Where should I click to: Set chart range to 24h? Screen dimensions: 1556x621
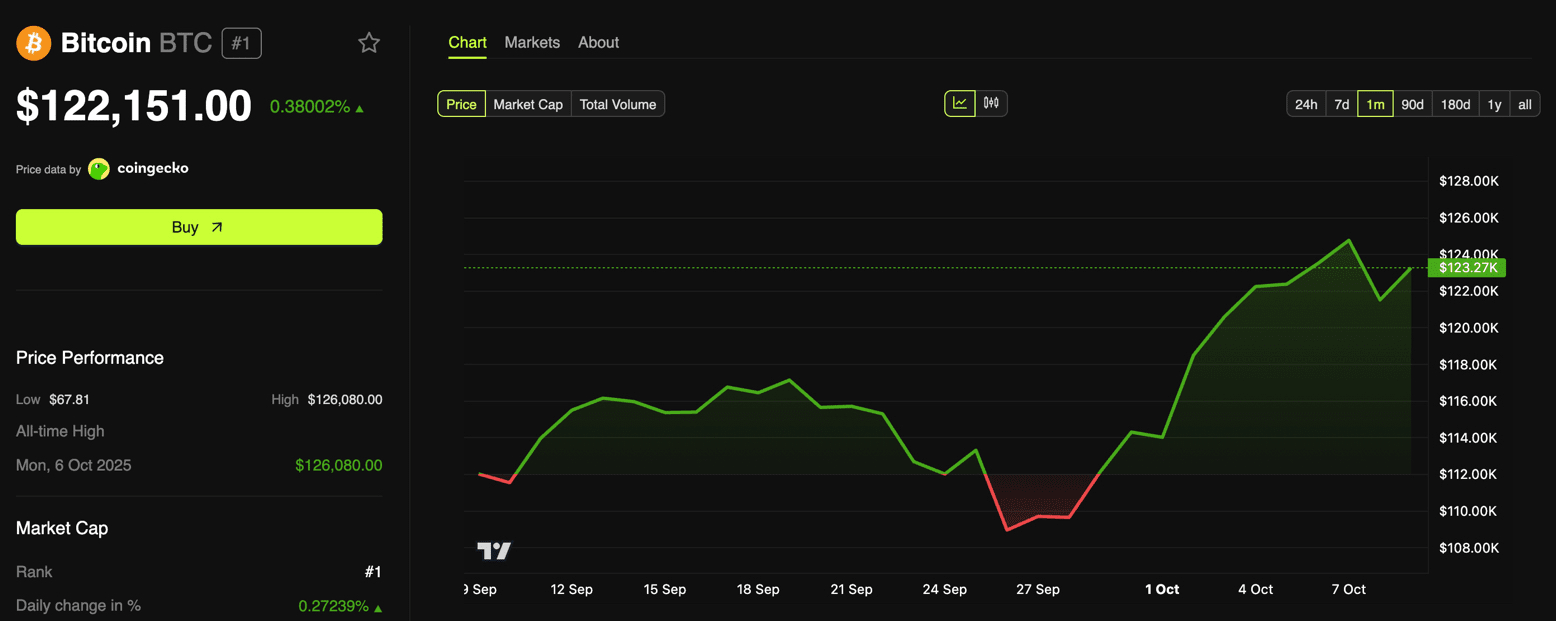tap(1306, 104)
